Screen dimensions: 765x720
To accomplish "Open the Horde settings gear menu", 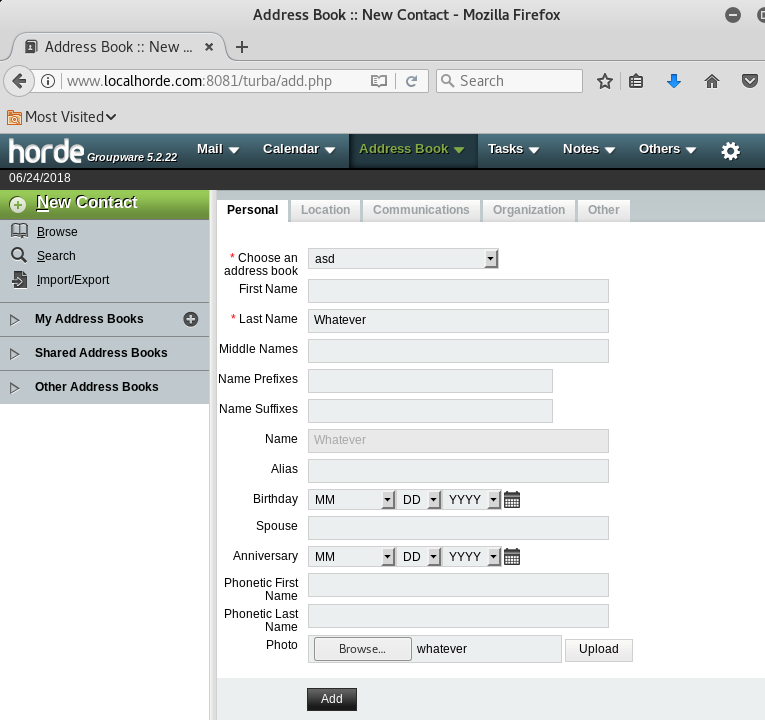I will point(730,151).
